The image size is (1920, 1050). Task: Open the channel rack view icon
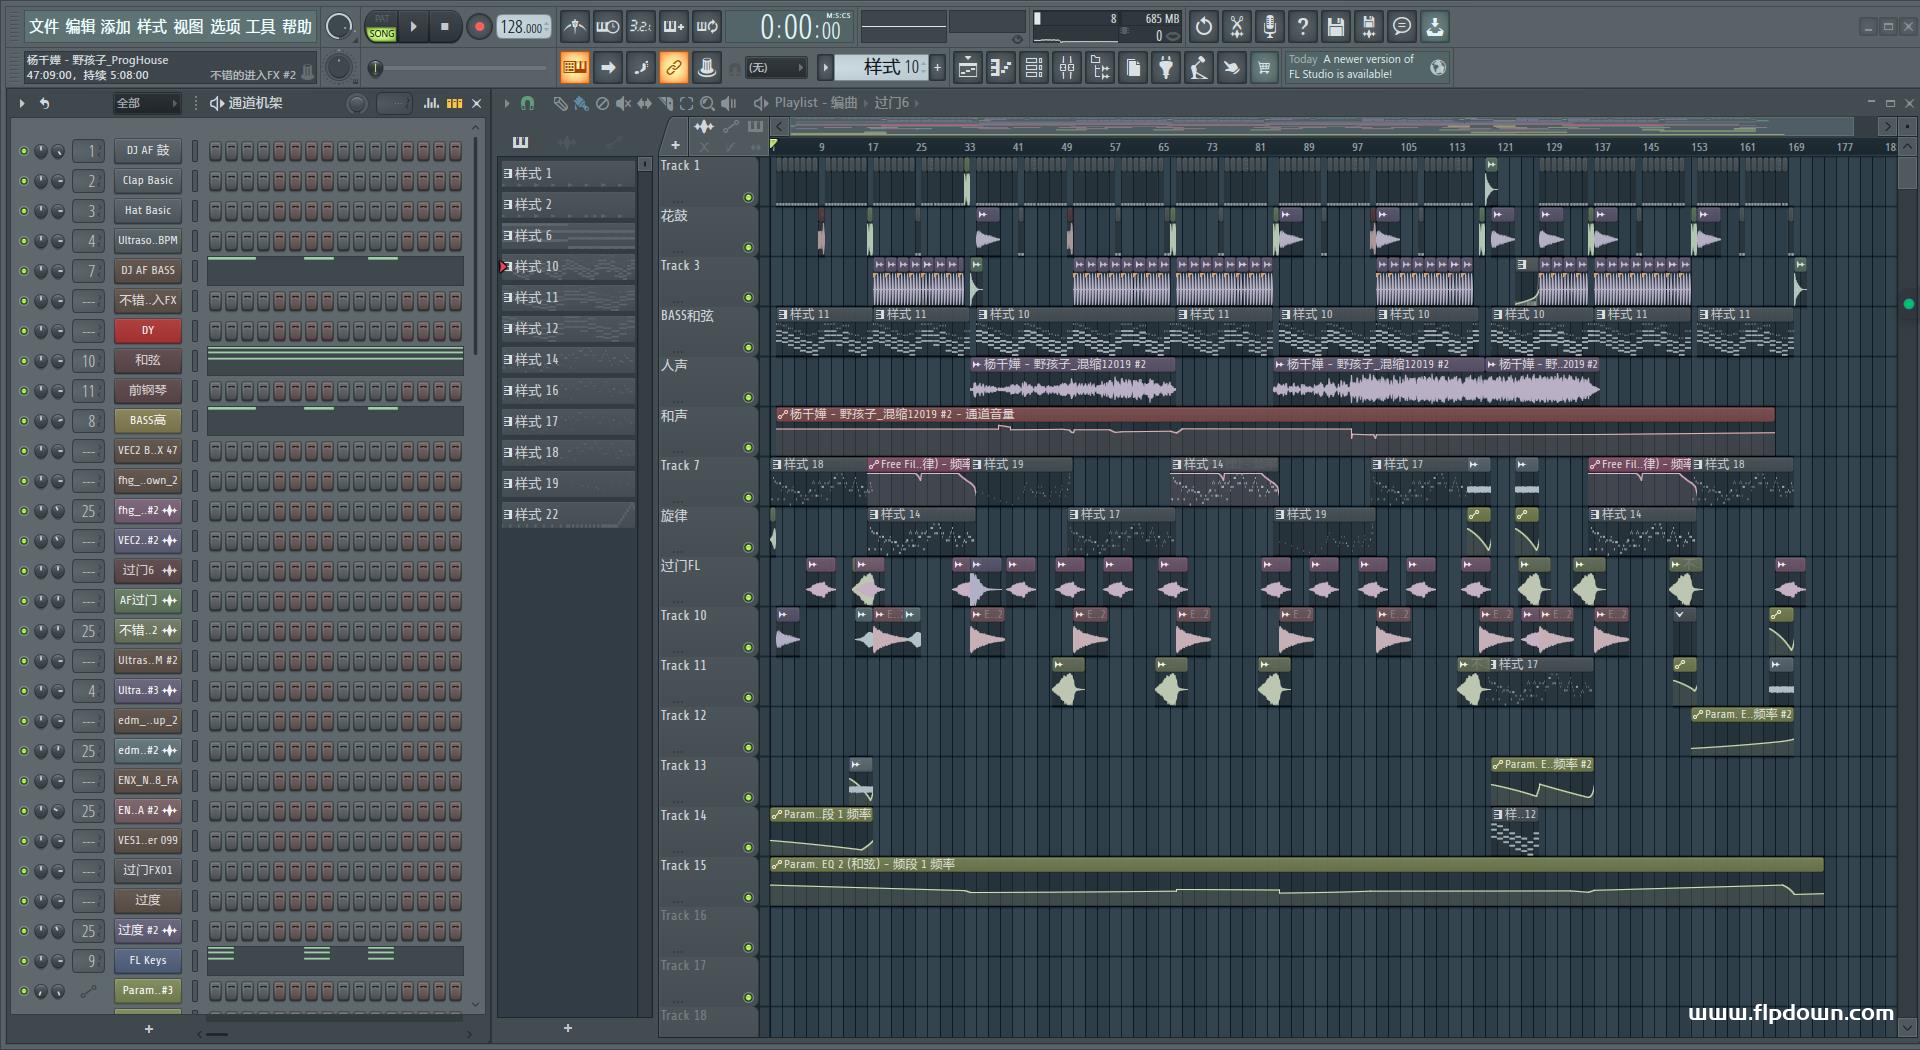click(x=1034, y=68)
